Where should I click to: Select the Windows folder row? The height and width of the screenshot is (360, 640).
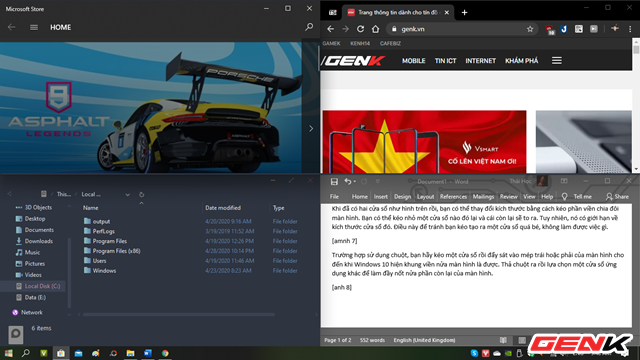pos(191,271)
